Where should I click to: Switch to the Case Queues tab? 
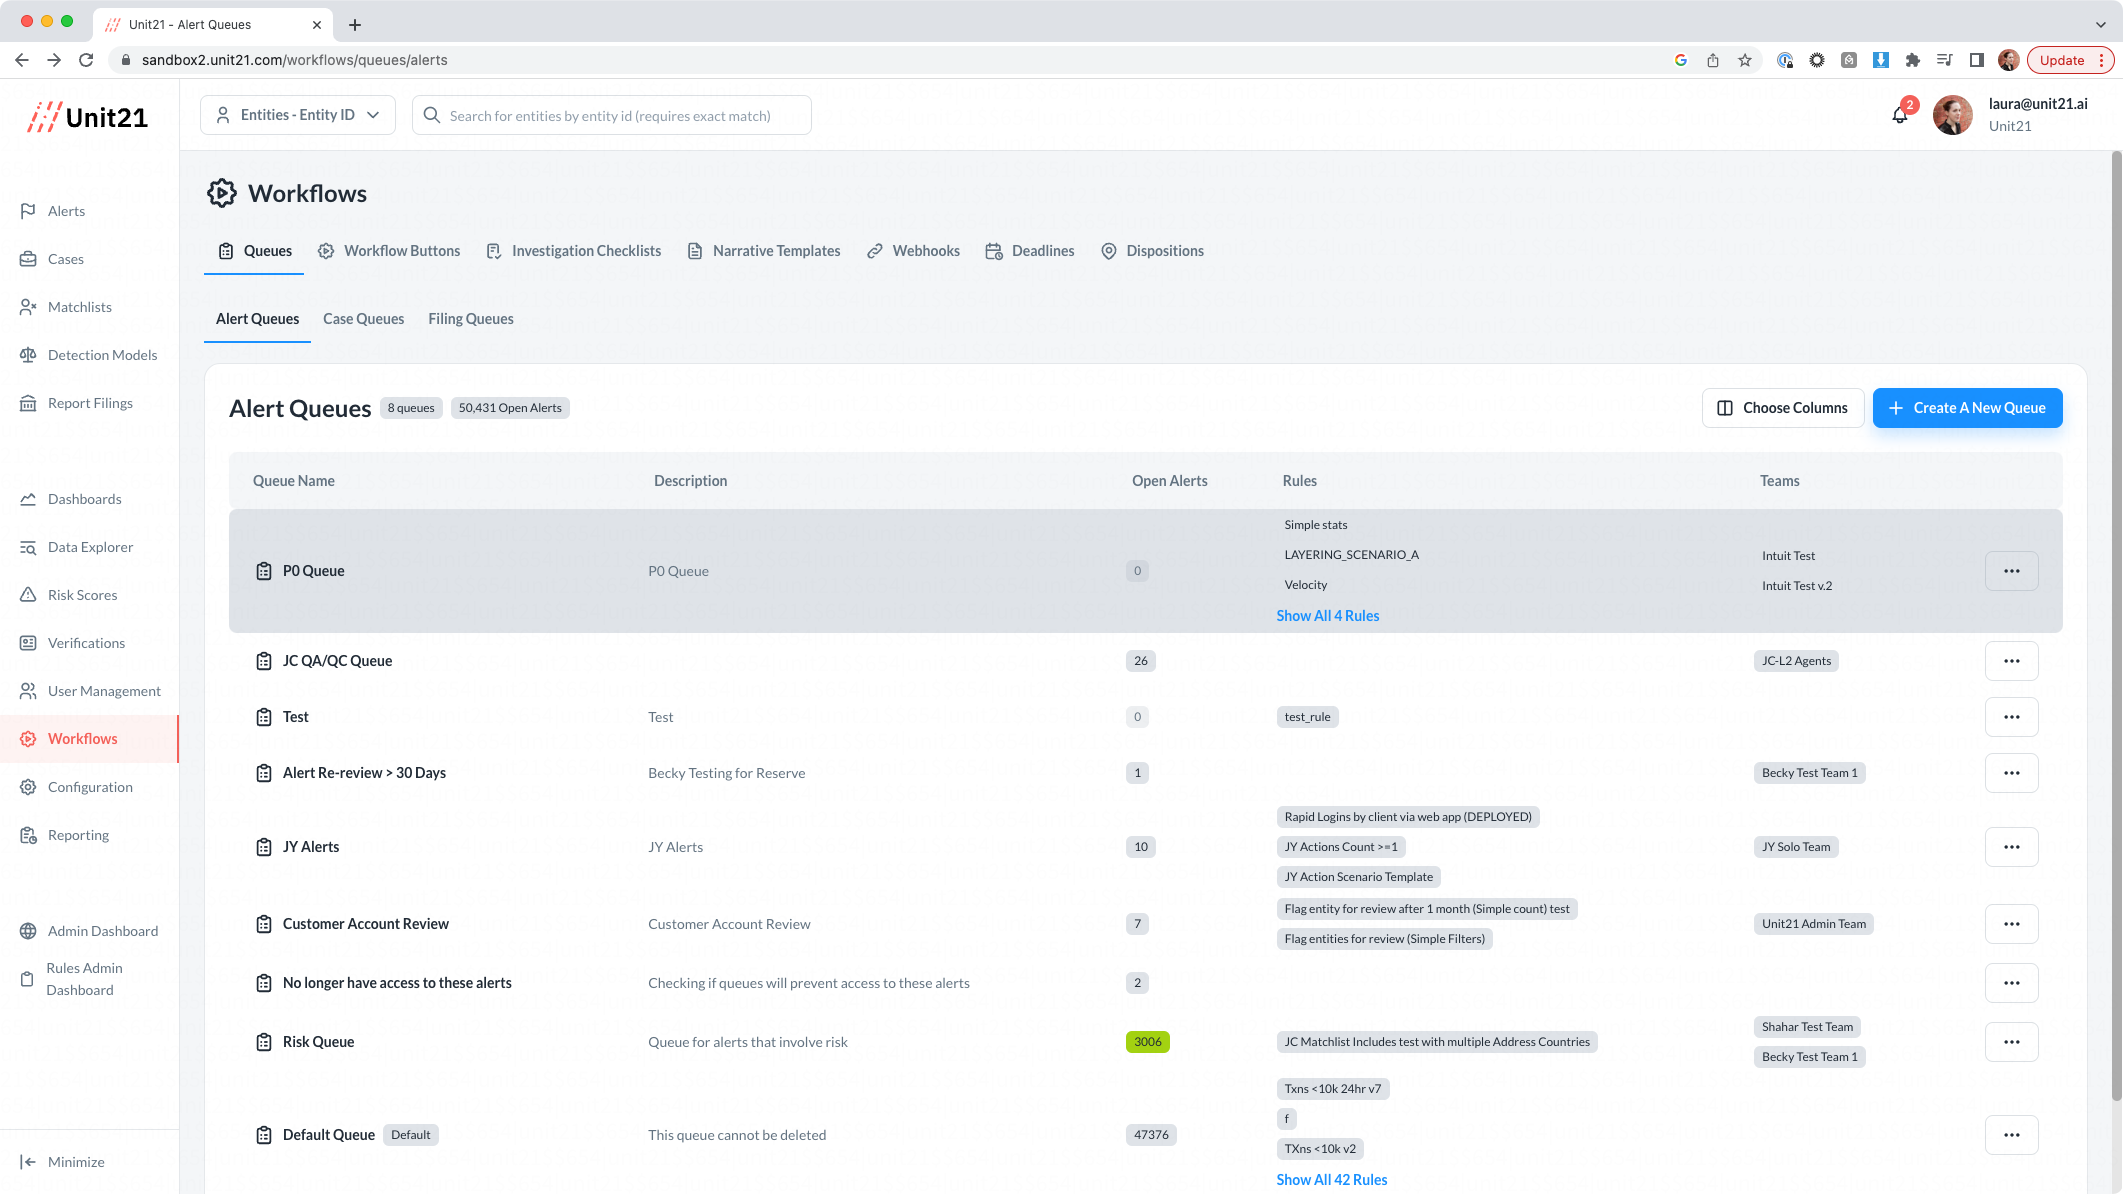tap(363, 319)
